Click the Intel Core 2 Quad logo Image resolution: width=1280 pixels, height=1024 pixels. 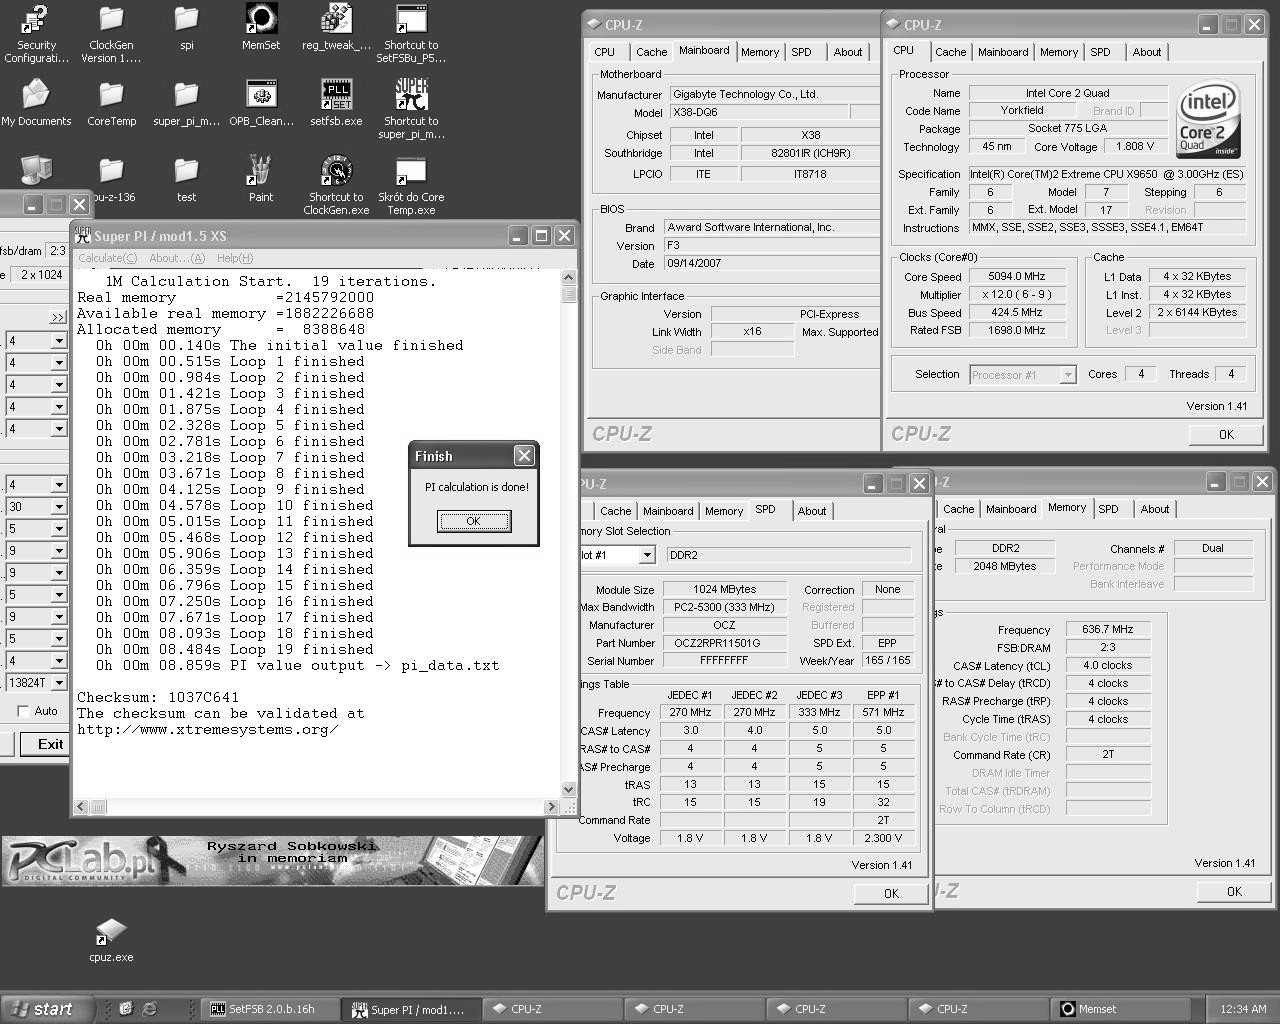pyautogui.click(x=1210, y=120)
